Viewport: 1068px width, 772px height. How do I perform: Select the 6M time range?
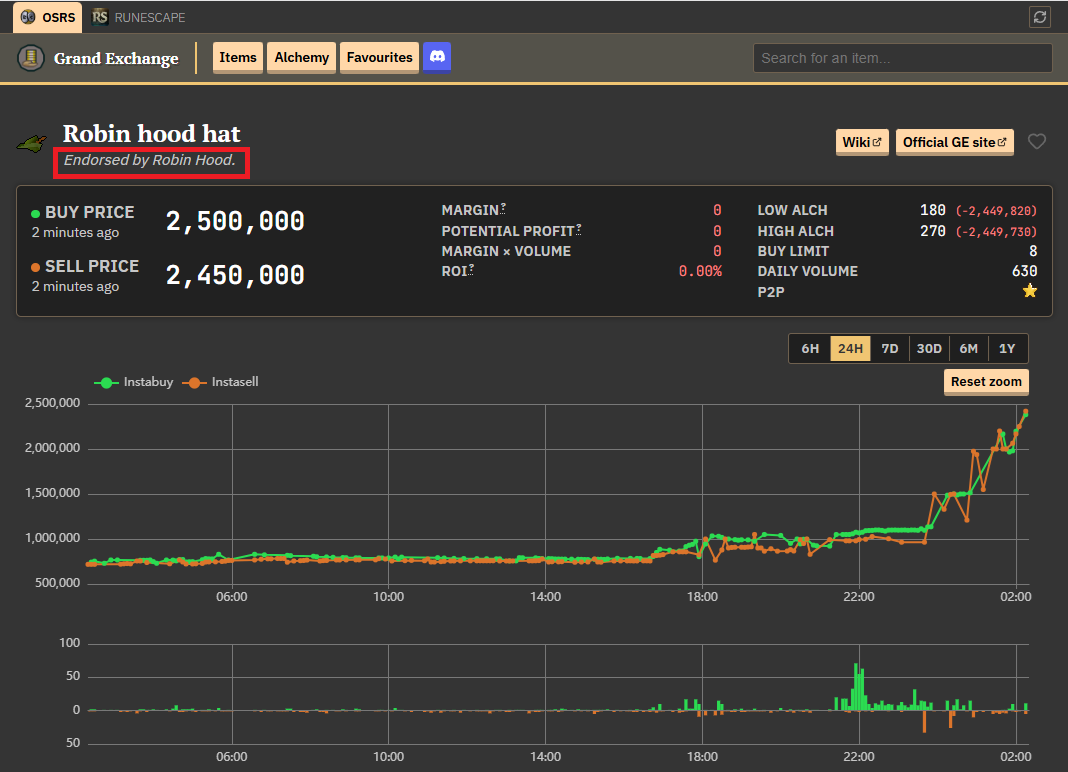[969, 349]
